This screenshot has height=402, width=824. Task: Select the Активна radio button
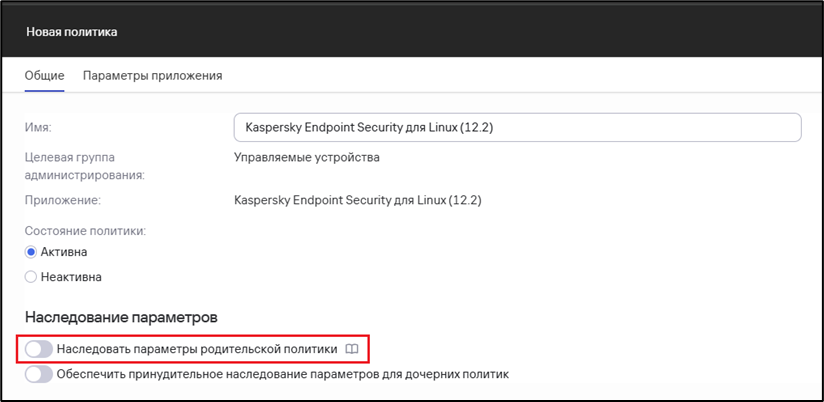click(30, 252)
